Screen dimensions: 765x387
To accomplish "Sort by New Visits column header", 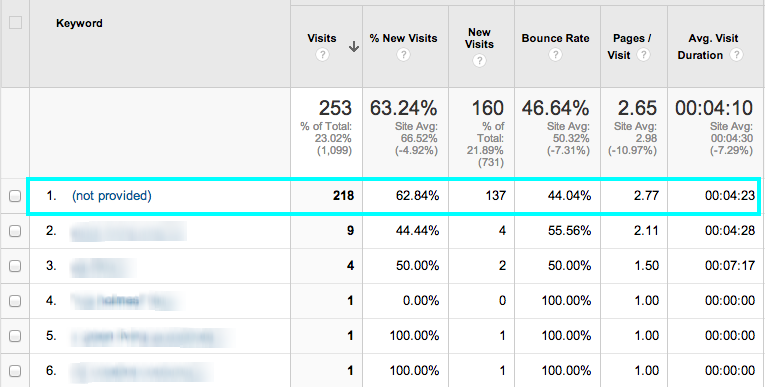I will coord(479,38).
